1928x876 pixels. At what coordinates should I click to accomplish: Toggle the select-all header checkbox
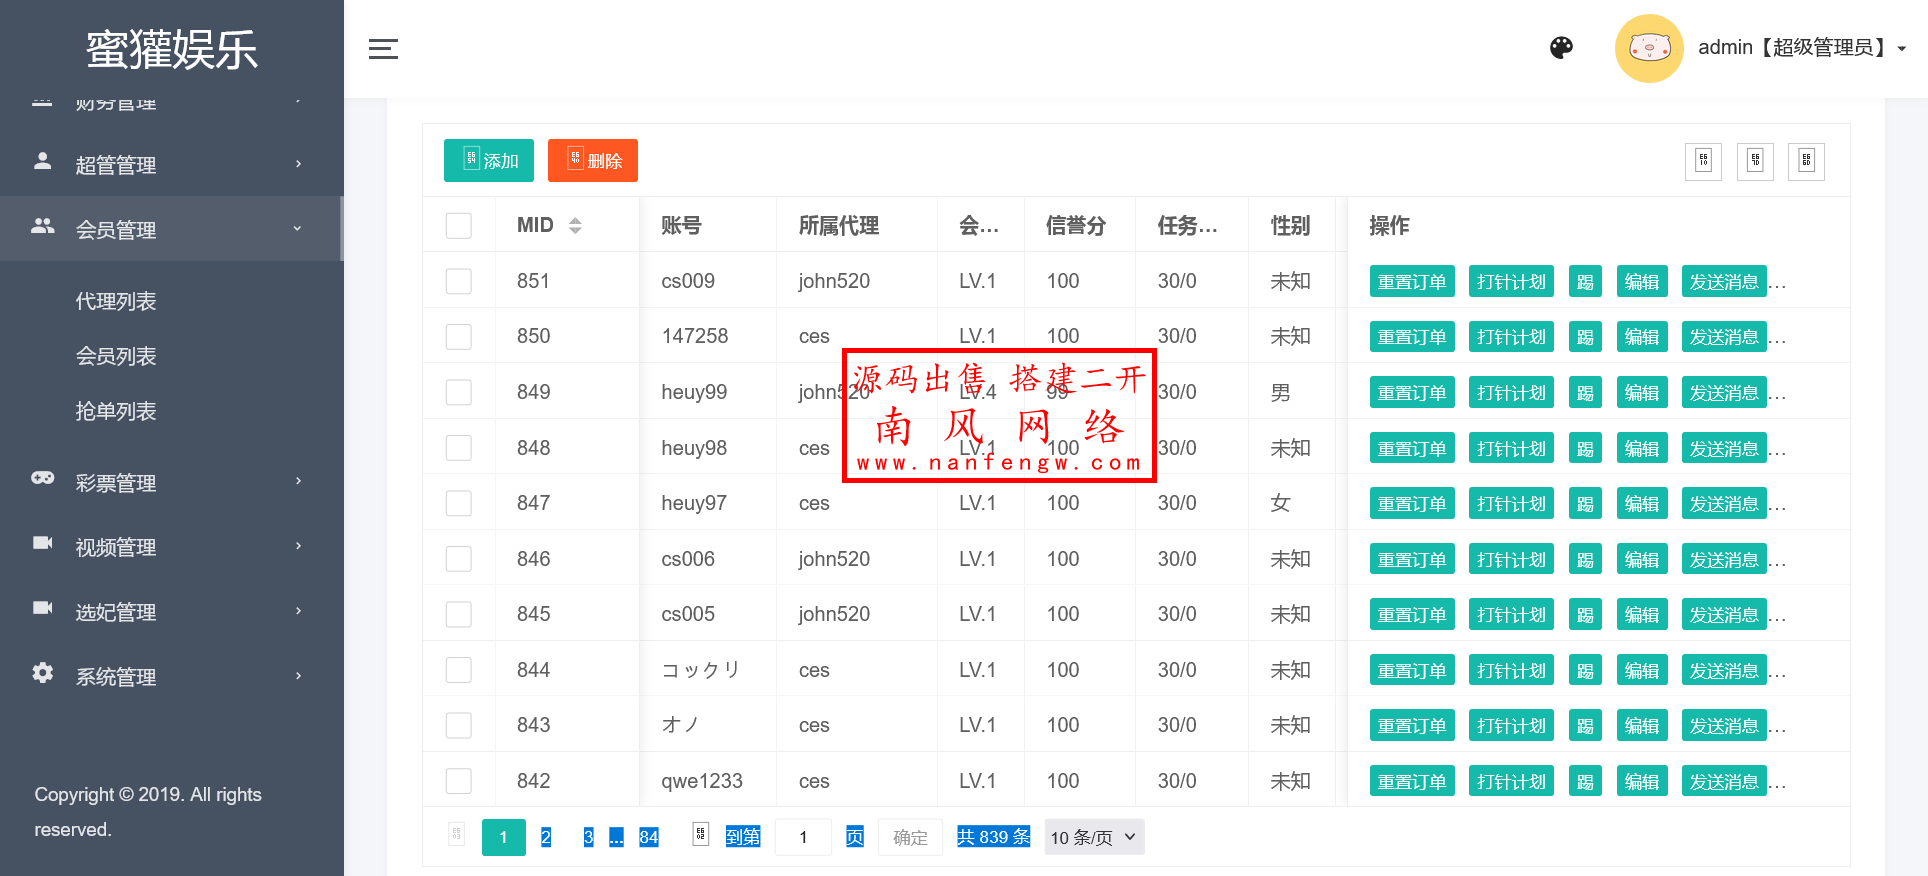tap(459, 226)
